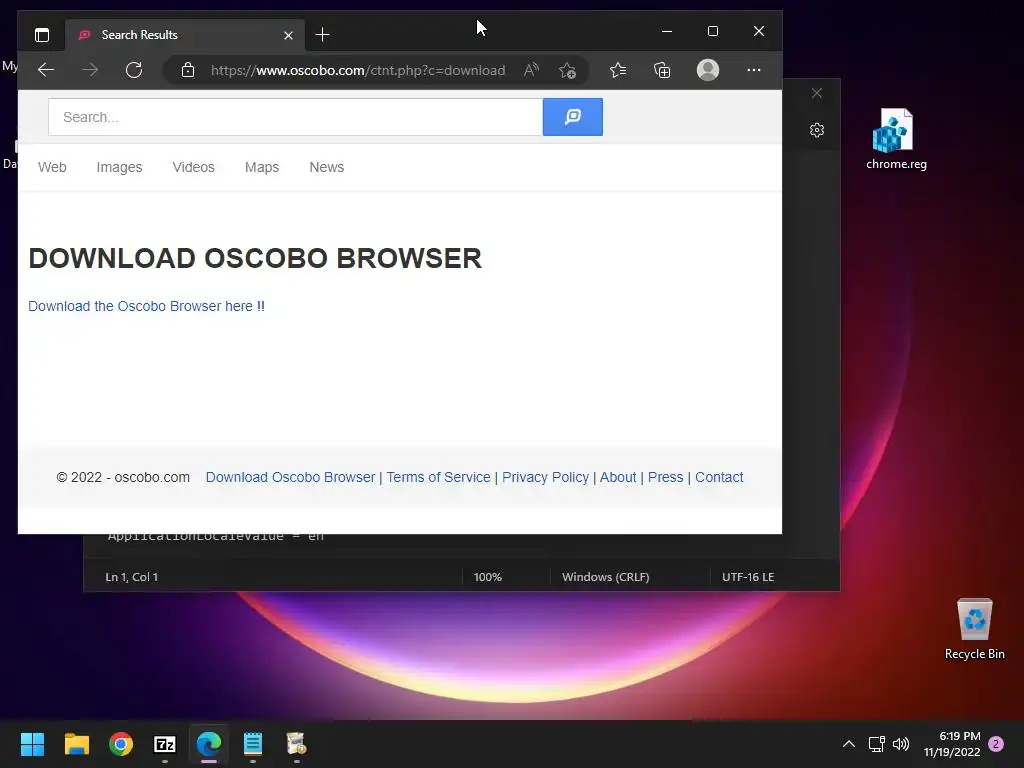Image resolution: width=1024 pixels, height=768 pixels.
Task: Click UTF-16 LE encoding in Notepad
Action: (x=748, y=577)
